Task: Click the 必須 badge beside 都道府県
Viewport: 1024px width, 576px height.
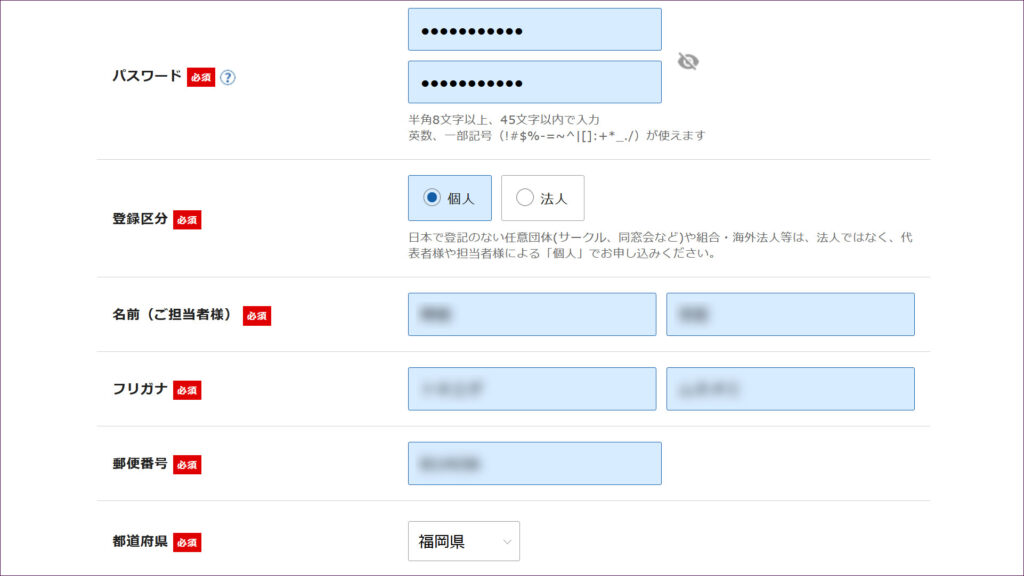Action: (187, 542)
